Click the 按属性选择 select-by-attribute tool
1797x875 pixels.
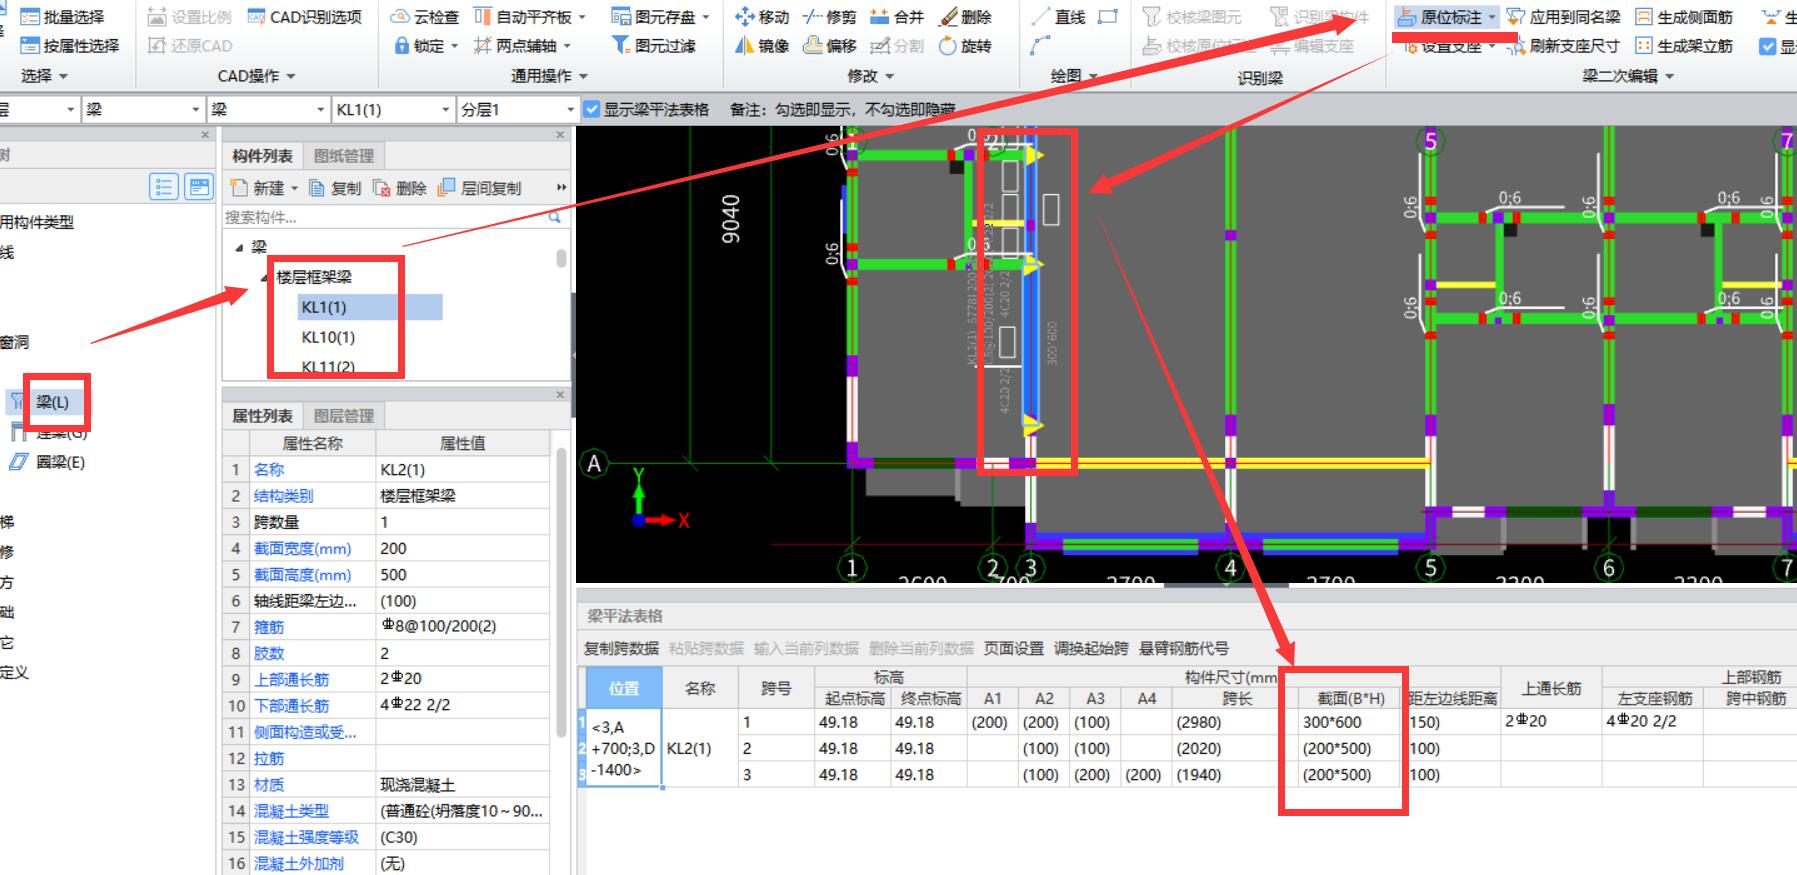pyautogui.click(x=69, y=46)
